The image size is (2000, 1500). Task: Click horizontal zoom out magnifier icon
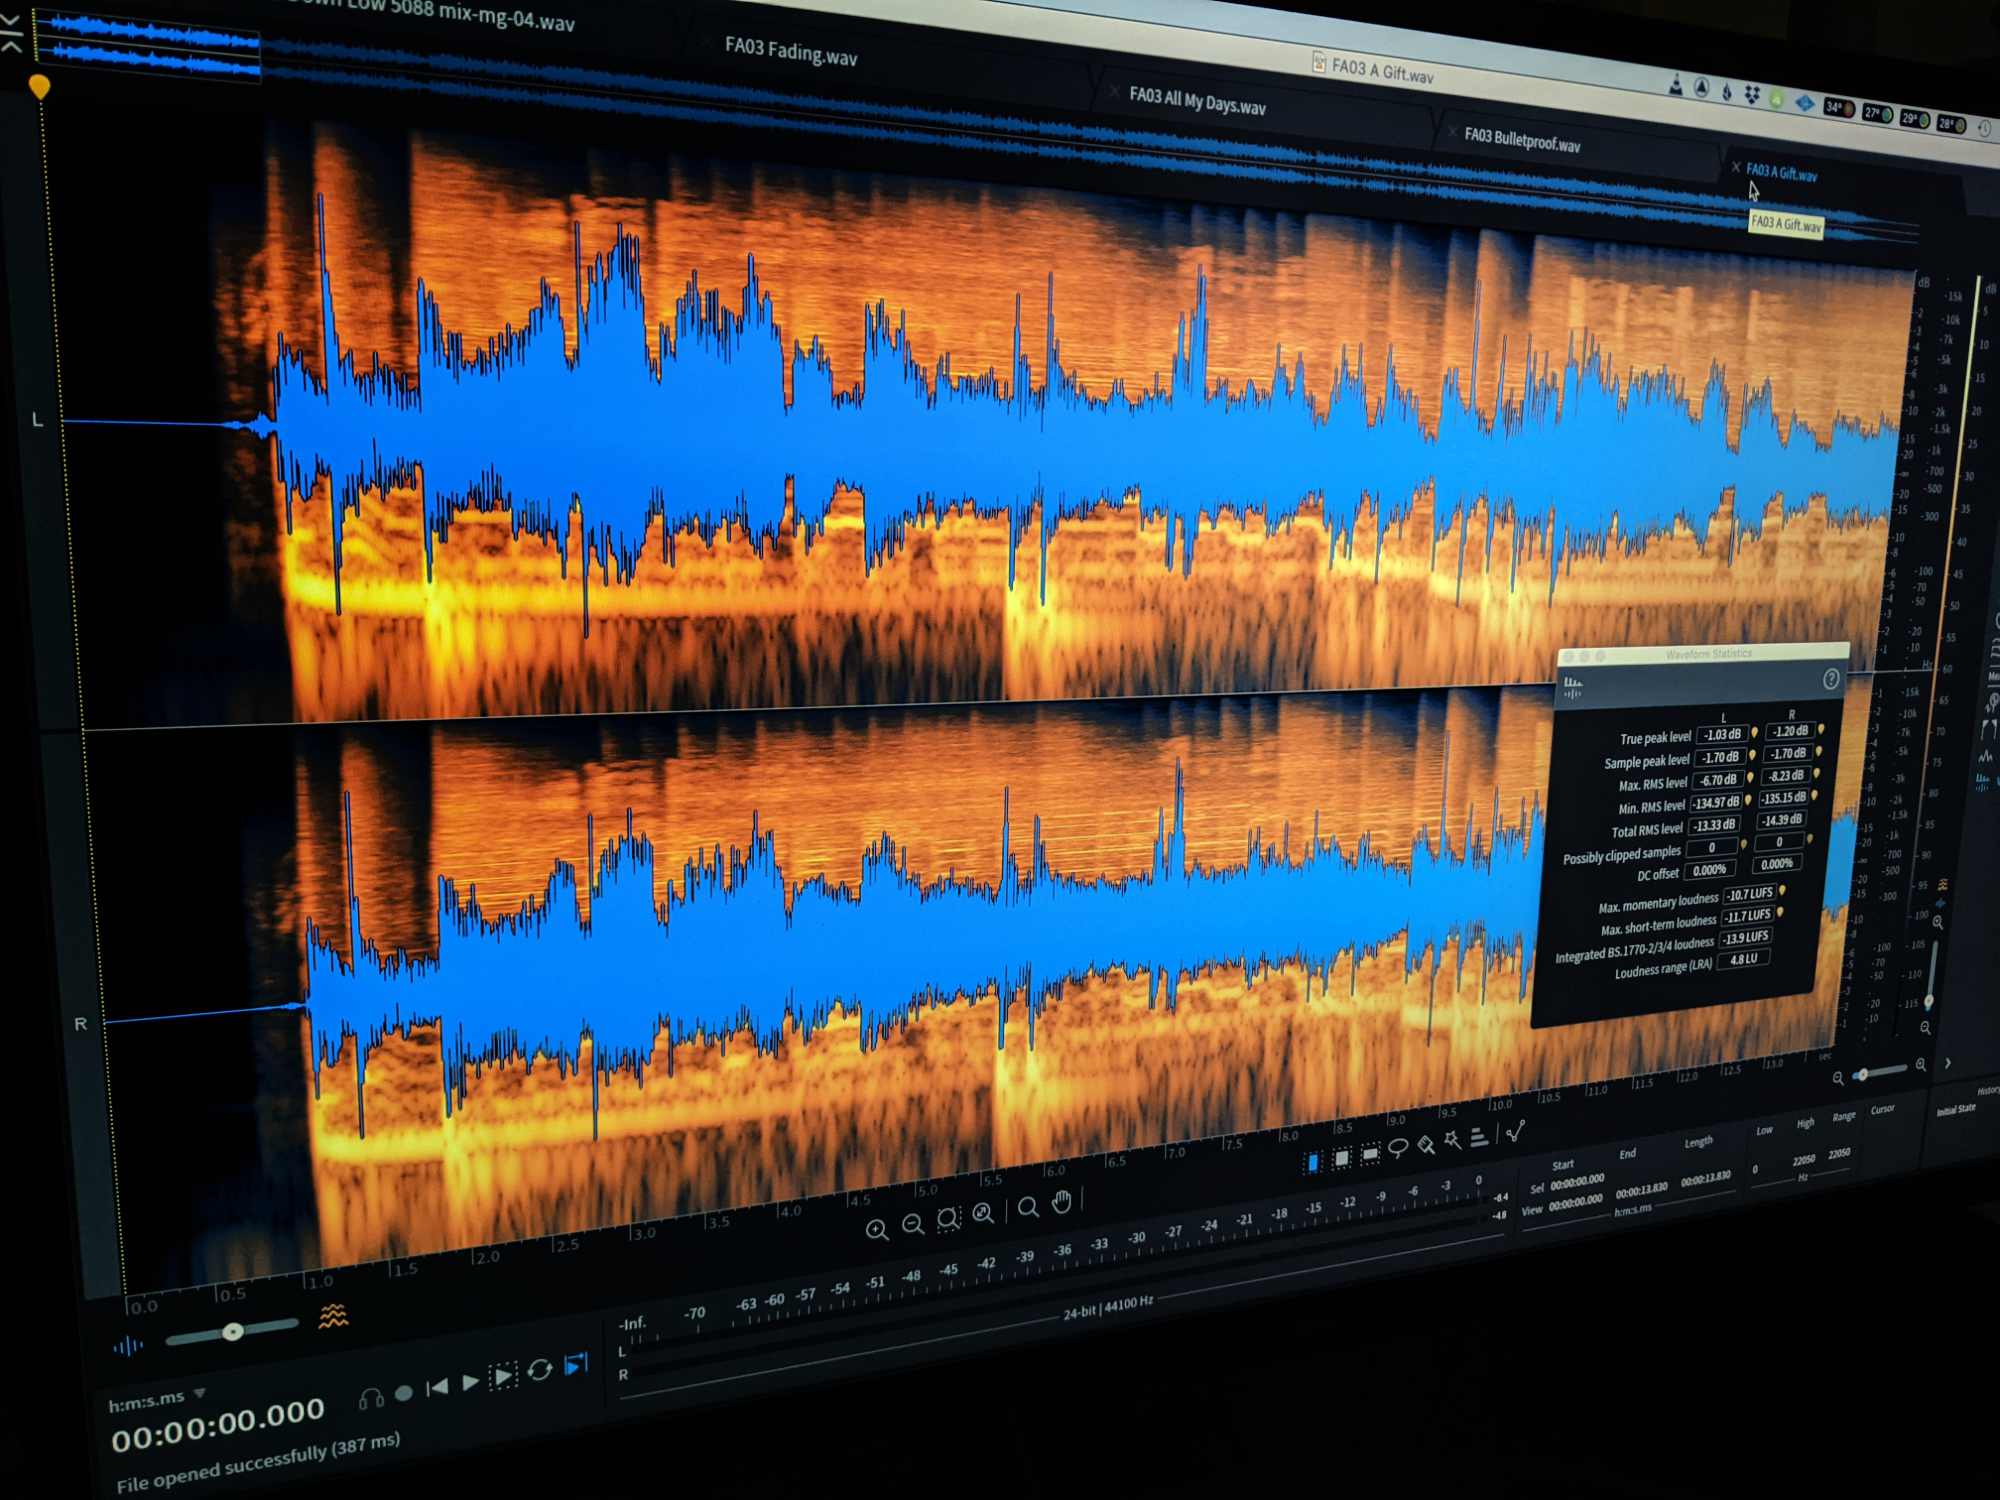click(x=1838, y=1078)
